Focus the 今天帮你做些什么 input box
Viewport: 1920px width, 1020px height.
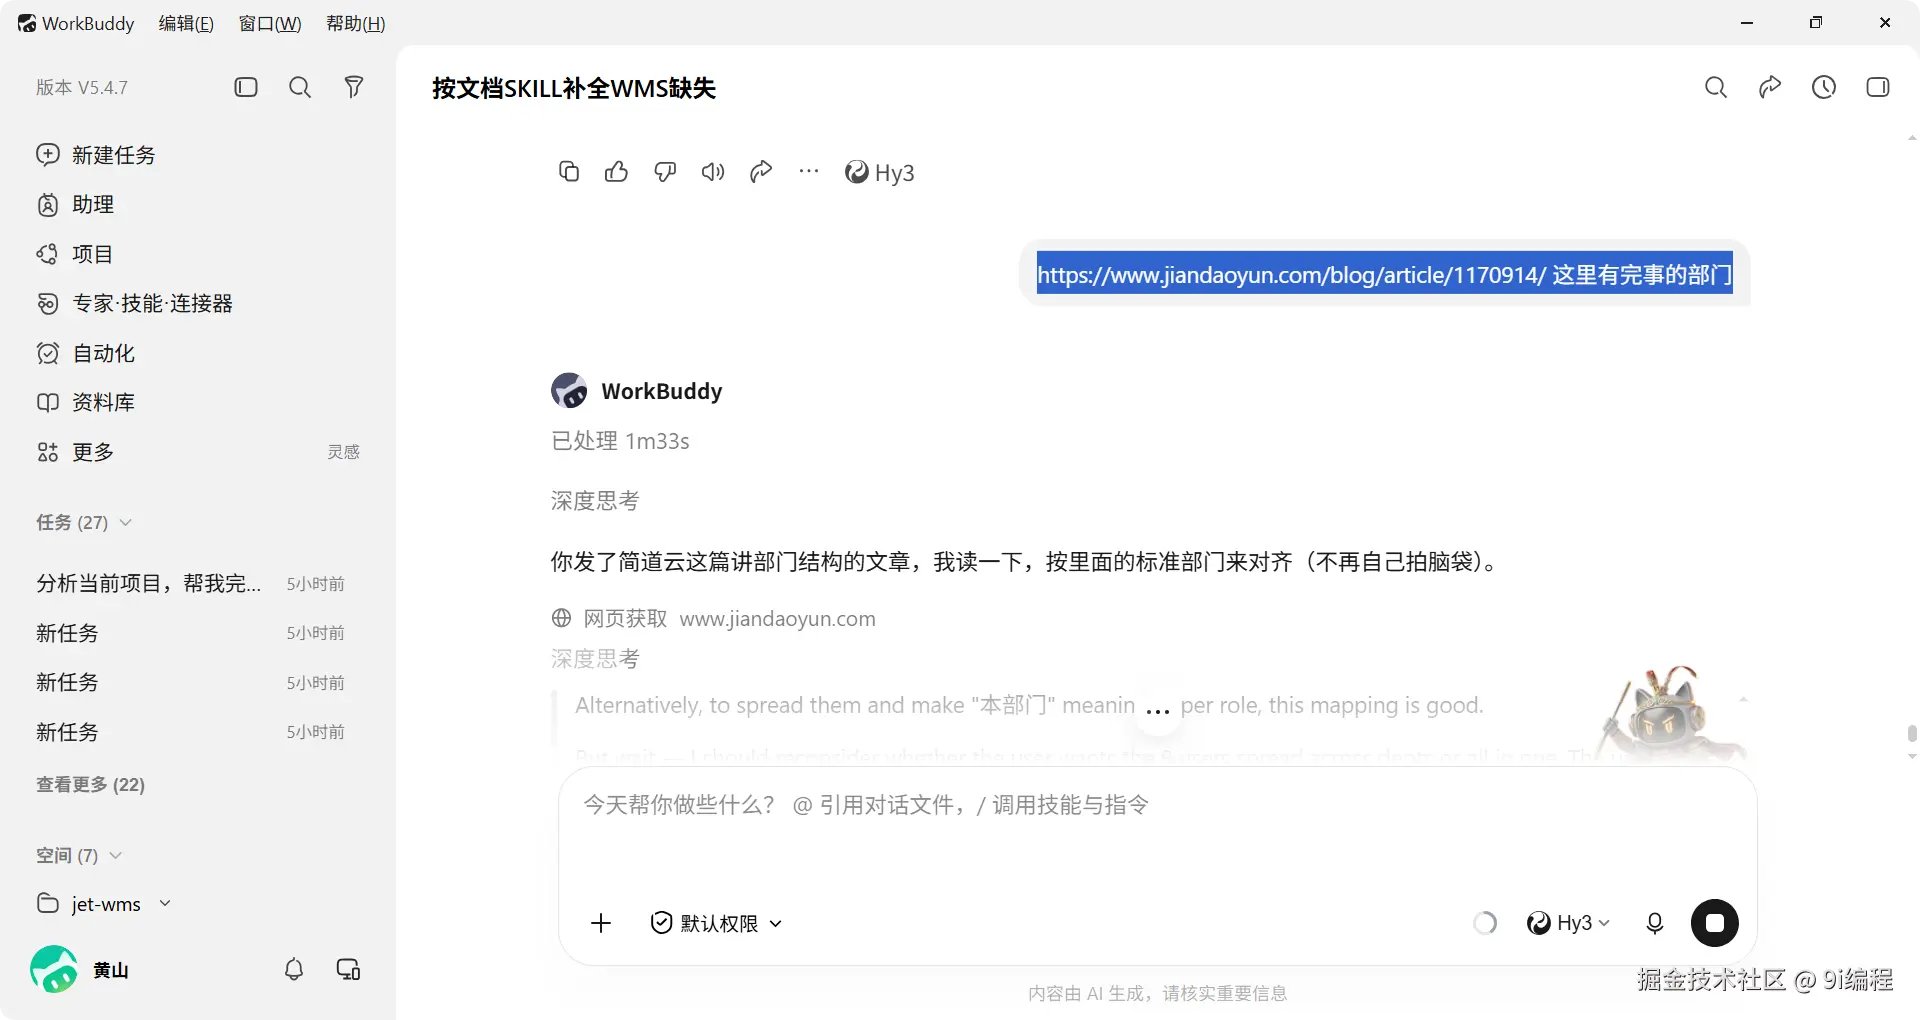(x=1158, y=805)
